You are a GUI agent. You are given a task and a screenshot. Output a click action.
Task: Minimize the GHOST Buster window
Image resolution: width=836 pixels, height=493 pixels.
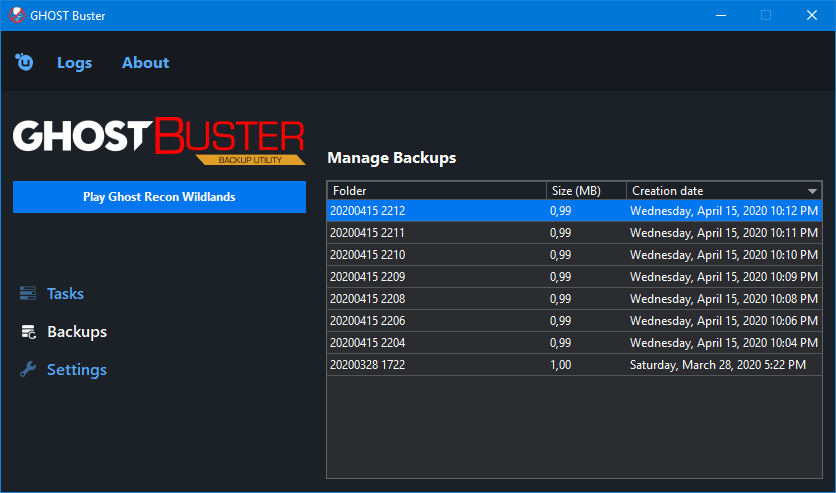point(721,15)
